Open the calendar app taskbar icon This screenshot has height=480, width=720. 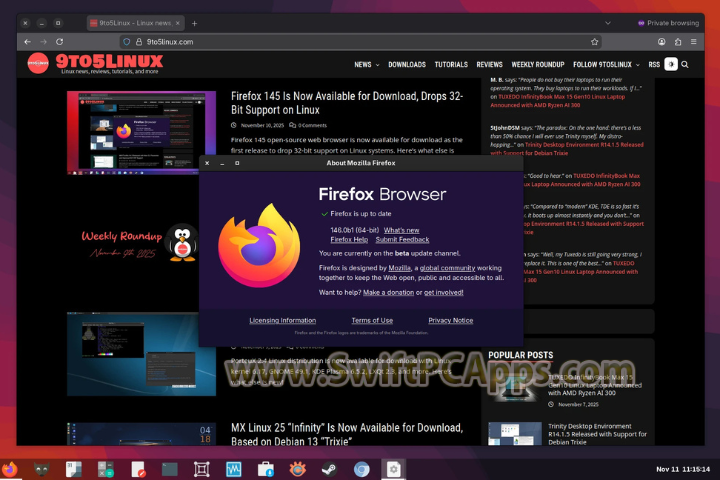(73, 469)
